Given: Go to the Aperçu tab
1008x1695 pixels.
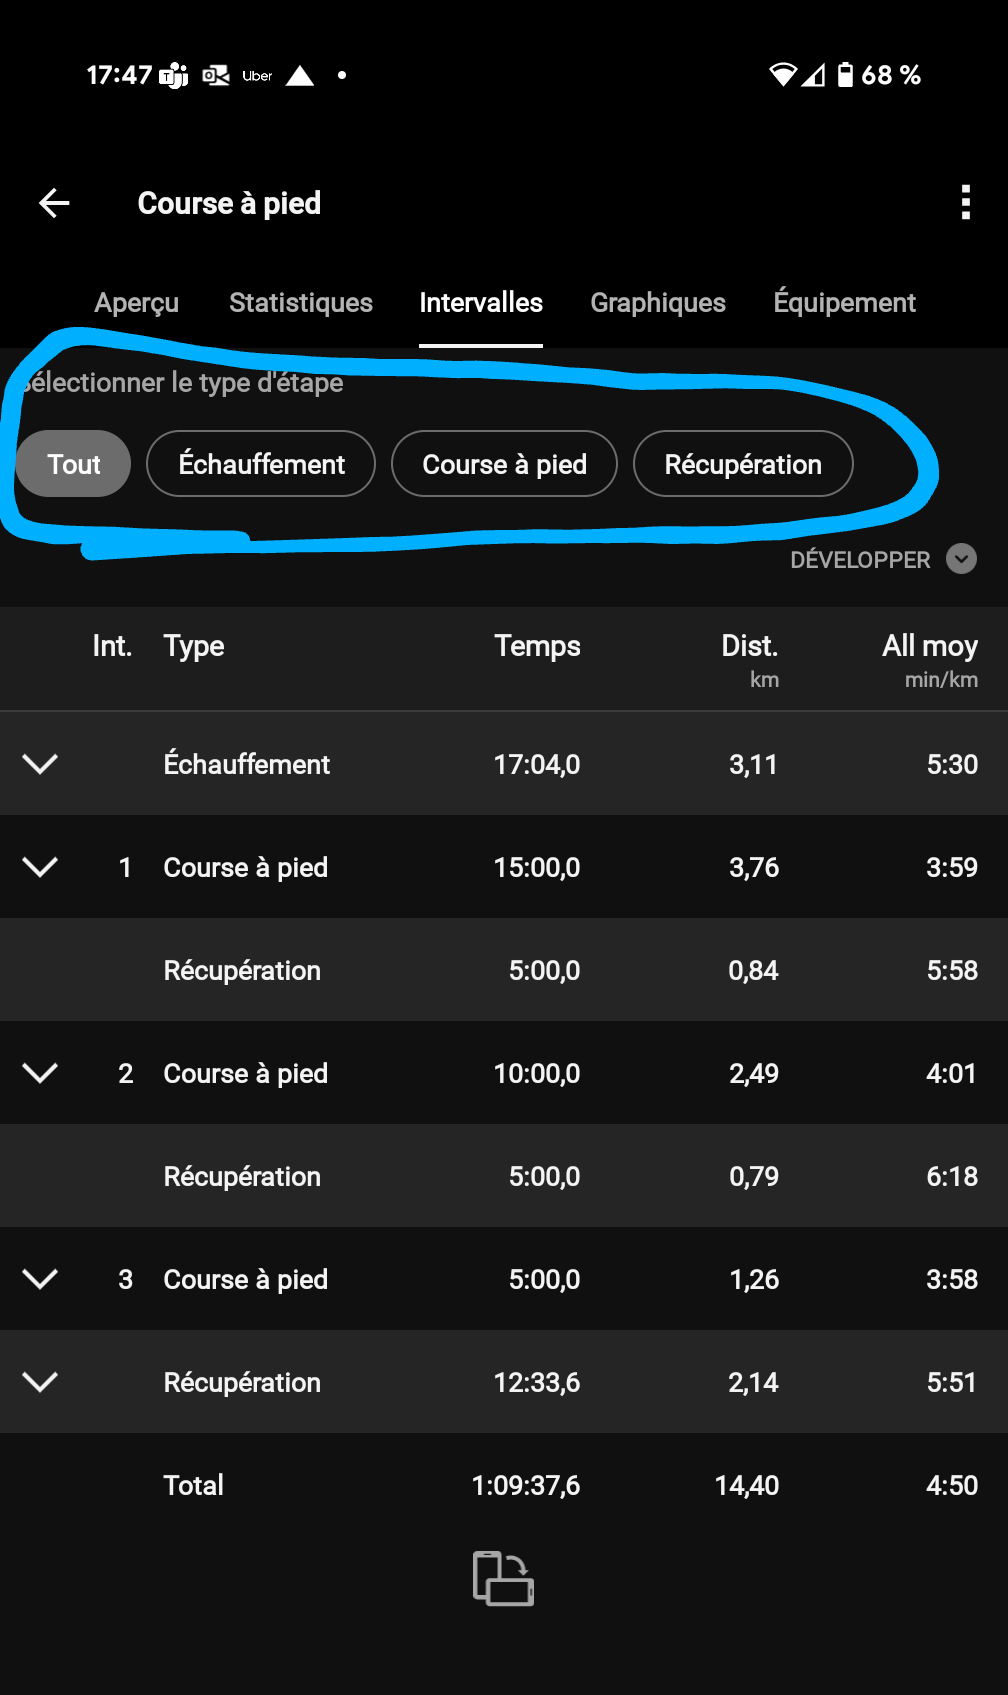Looking at the screenshot, I should tap(137, 303).
